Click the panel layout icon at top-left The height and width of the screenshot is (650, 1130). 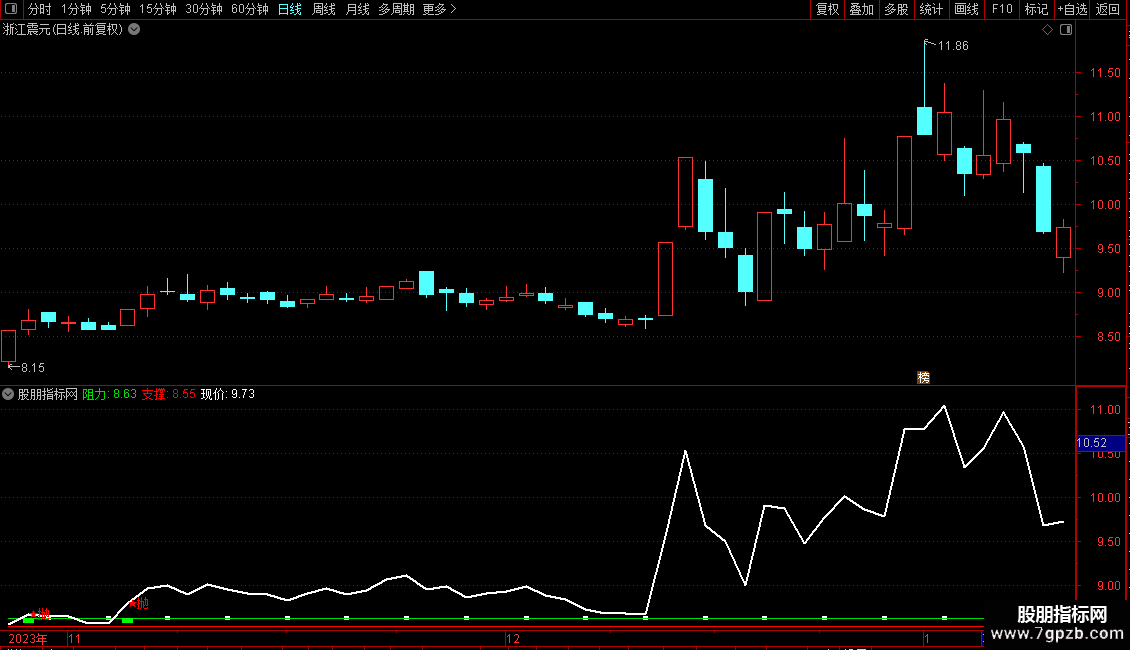(11, 9)
